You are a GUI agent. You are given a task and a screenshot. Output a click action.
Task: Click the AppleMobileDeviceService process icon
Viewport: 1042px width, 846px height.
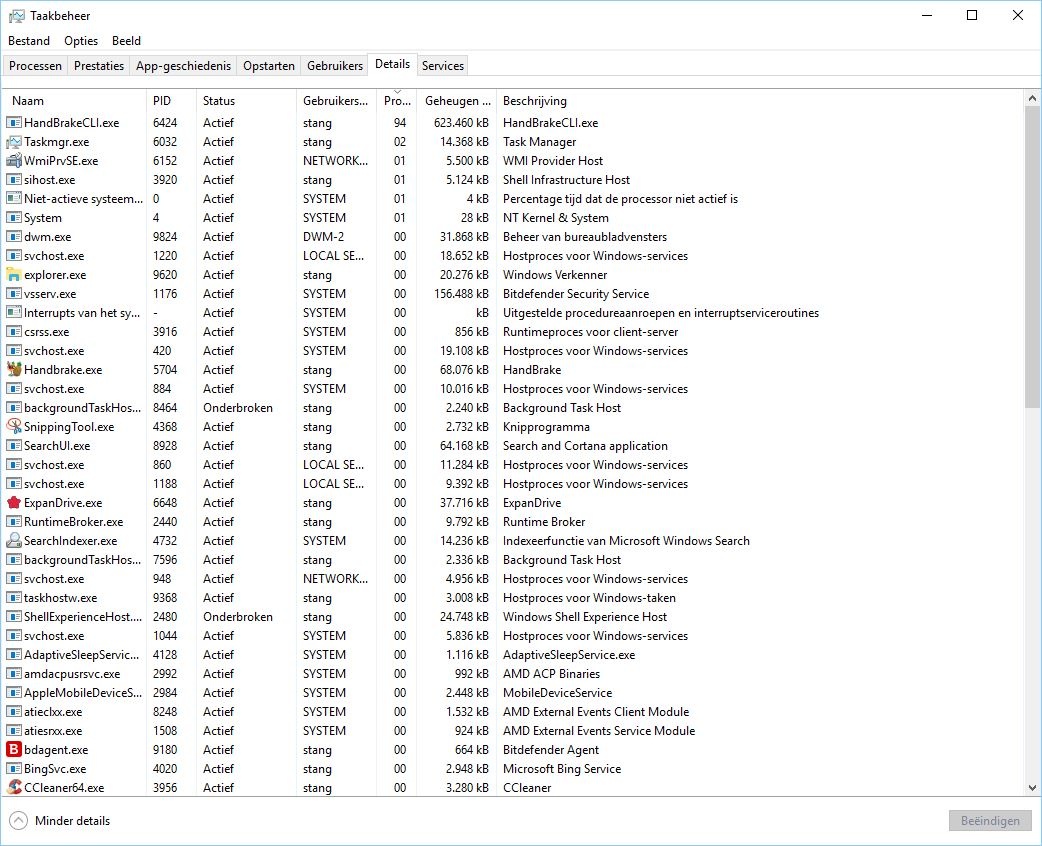click(13, 692)
